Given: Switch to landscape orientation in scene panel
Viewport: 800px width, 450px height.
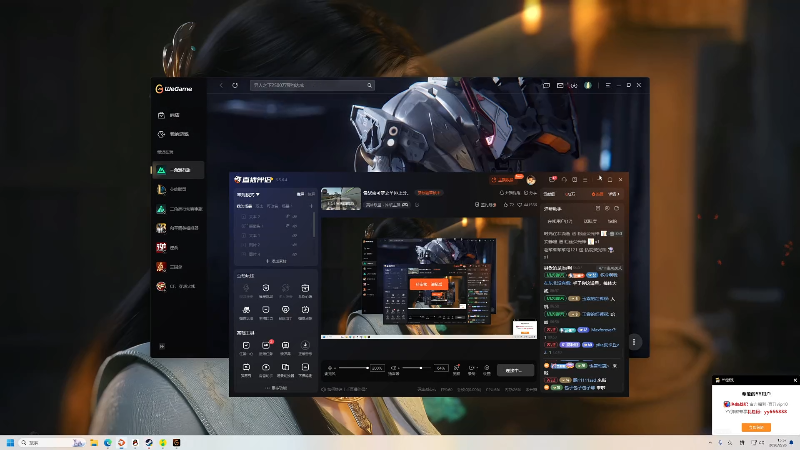Looking at the screenshot, I should point(301,194).
